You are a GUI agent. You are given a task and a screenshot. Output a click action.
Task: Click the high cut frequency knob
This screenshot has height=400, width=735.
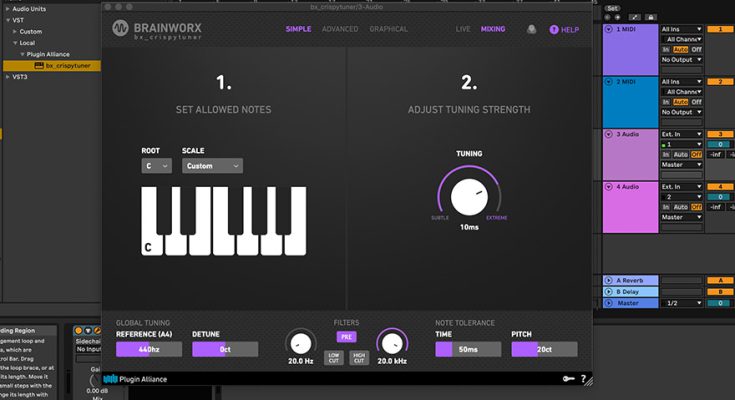pyautogui.click(x=391, y=340)
